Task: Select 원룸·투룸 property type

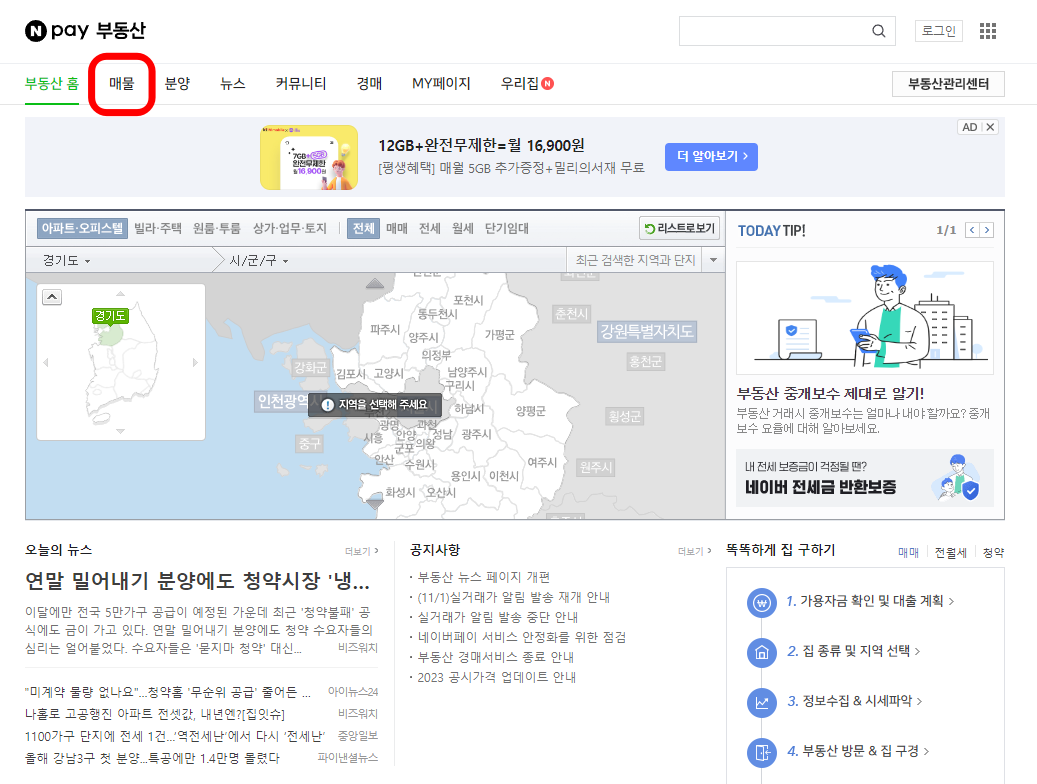Action: 216,228
